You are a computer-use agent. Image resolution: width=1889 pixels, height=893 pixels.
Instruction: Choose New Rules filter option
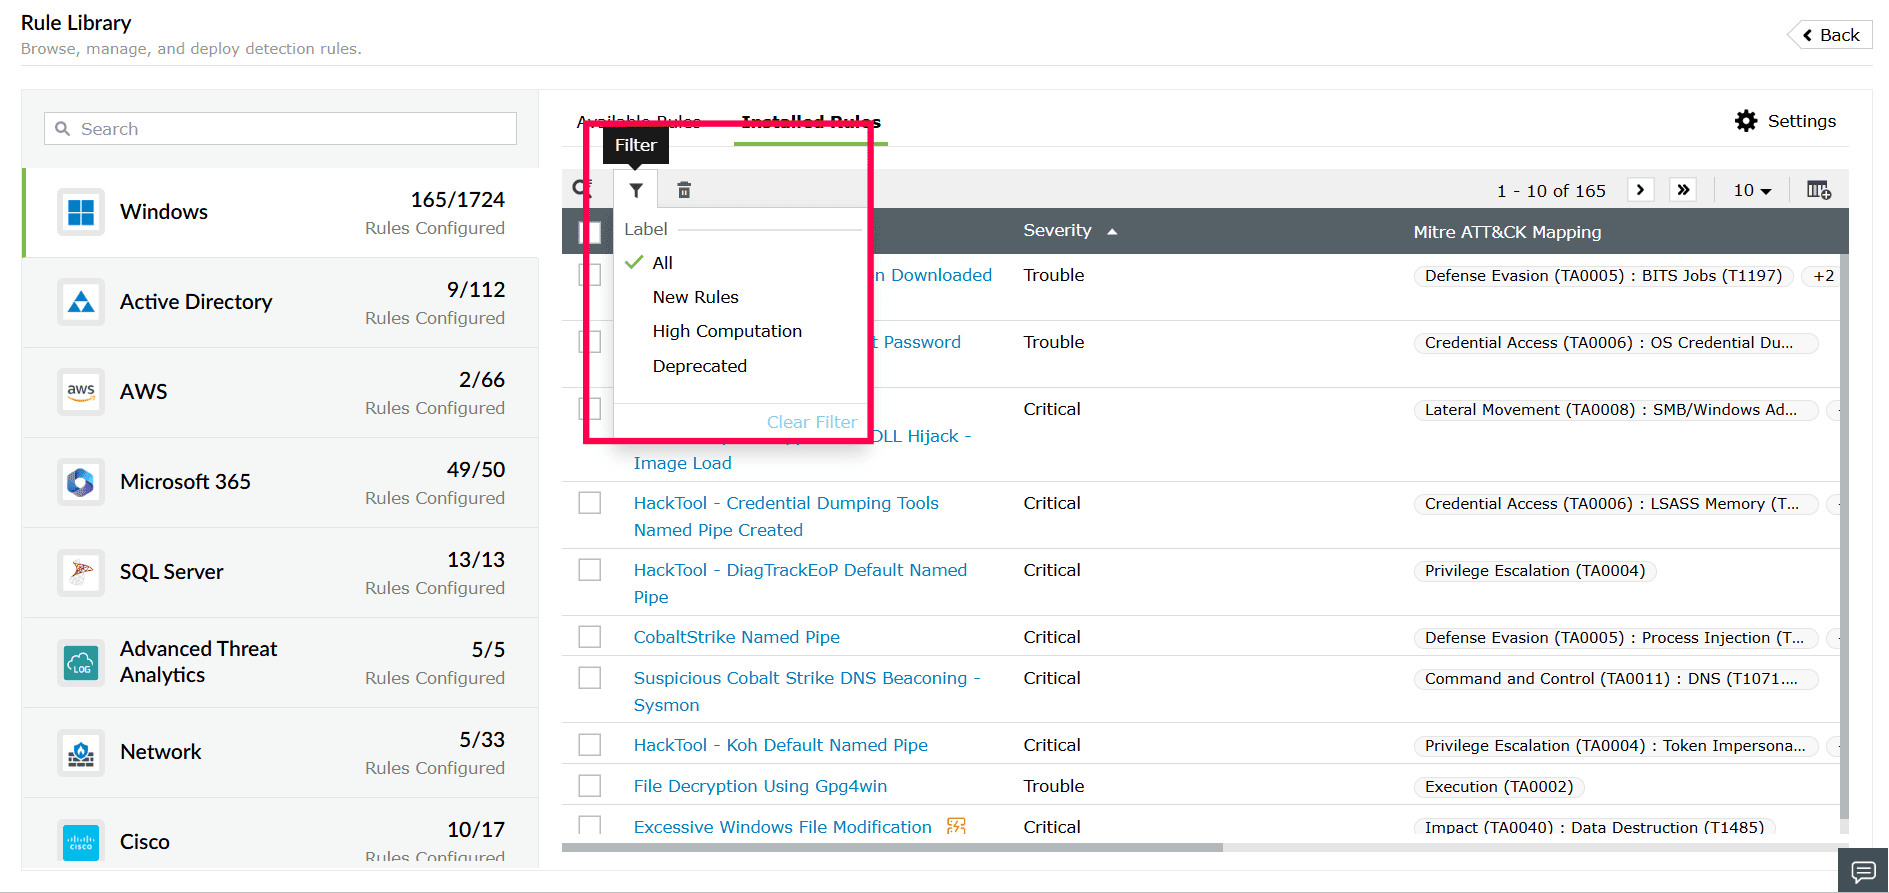(696, 297)
